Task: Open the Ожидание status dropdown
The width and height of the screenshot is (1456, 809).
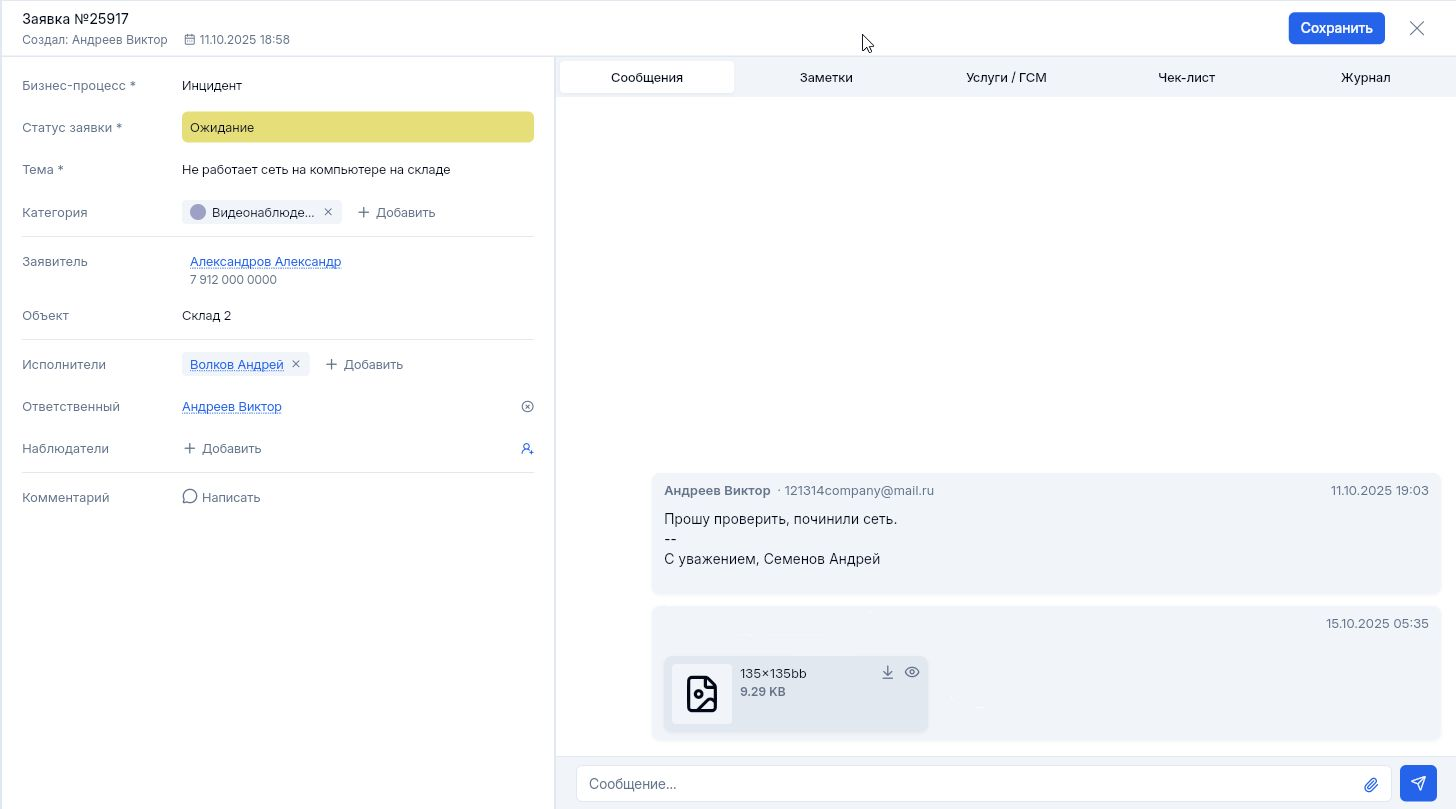Action: (358, 127)
